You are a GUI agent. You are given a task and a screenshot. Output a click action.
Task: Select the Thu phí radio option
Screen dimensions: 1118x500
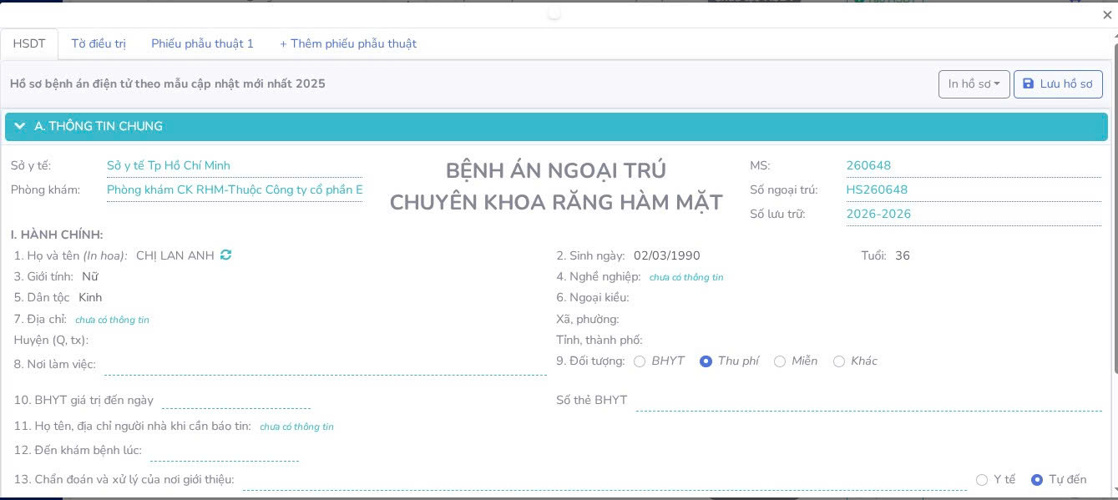[x=706, y=361]
